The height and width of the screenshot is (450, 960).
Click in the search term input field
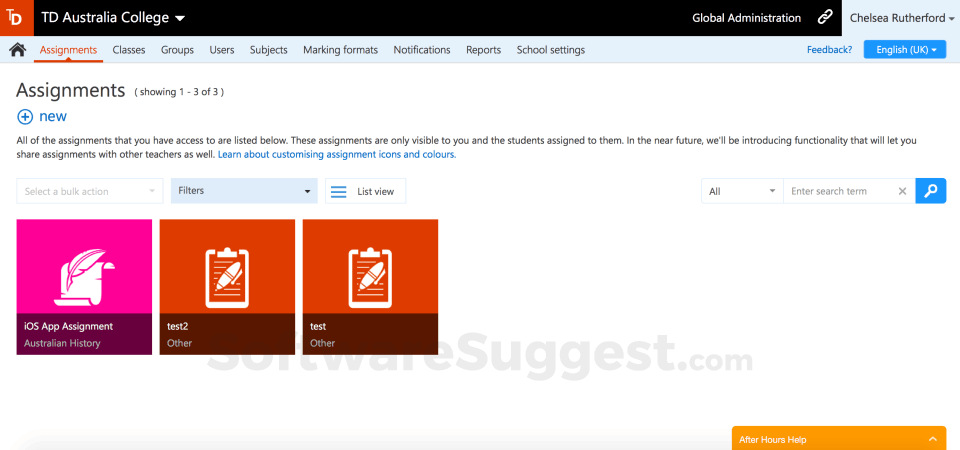(x=838, y=191)
